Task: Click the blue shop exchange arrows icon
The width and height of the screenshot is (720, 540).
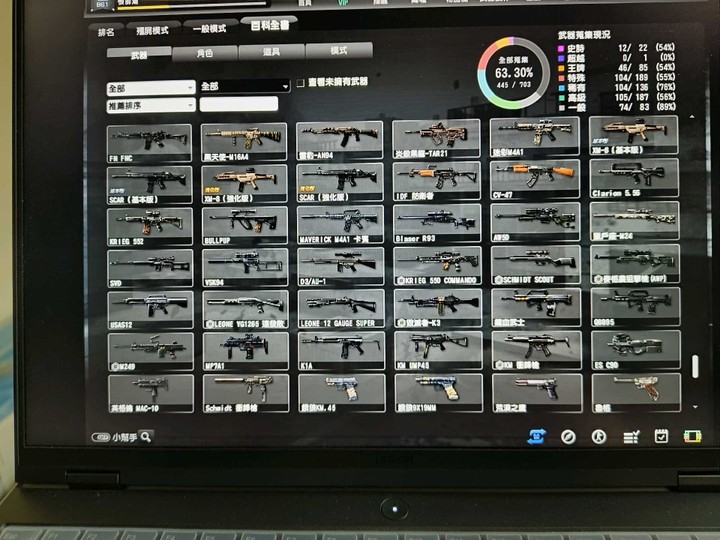Action: point(536,436)
